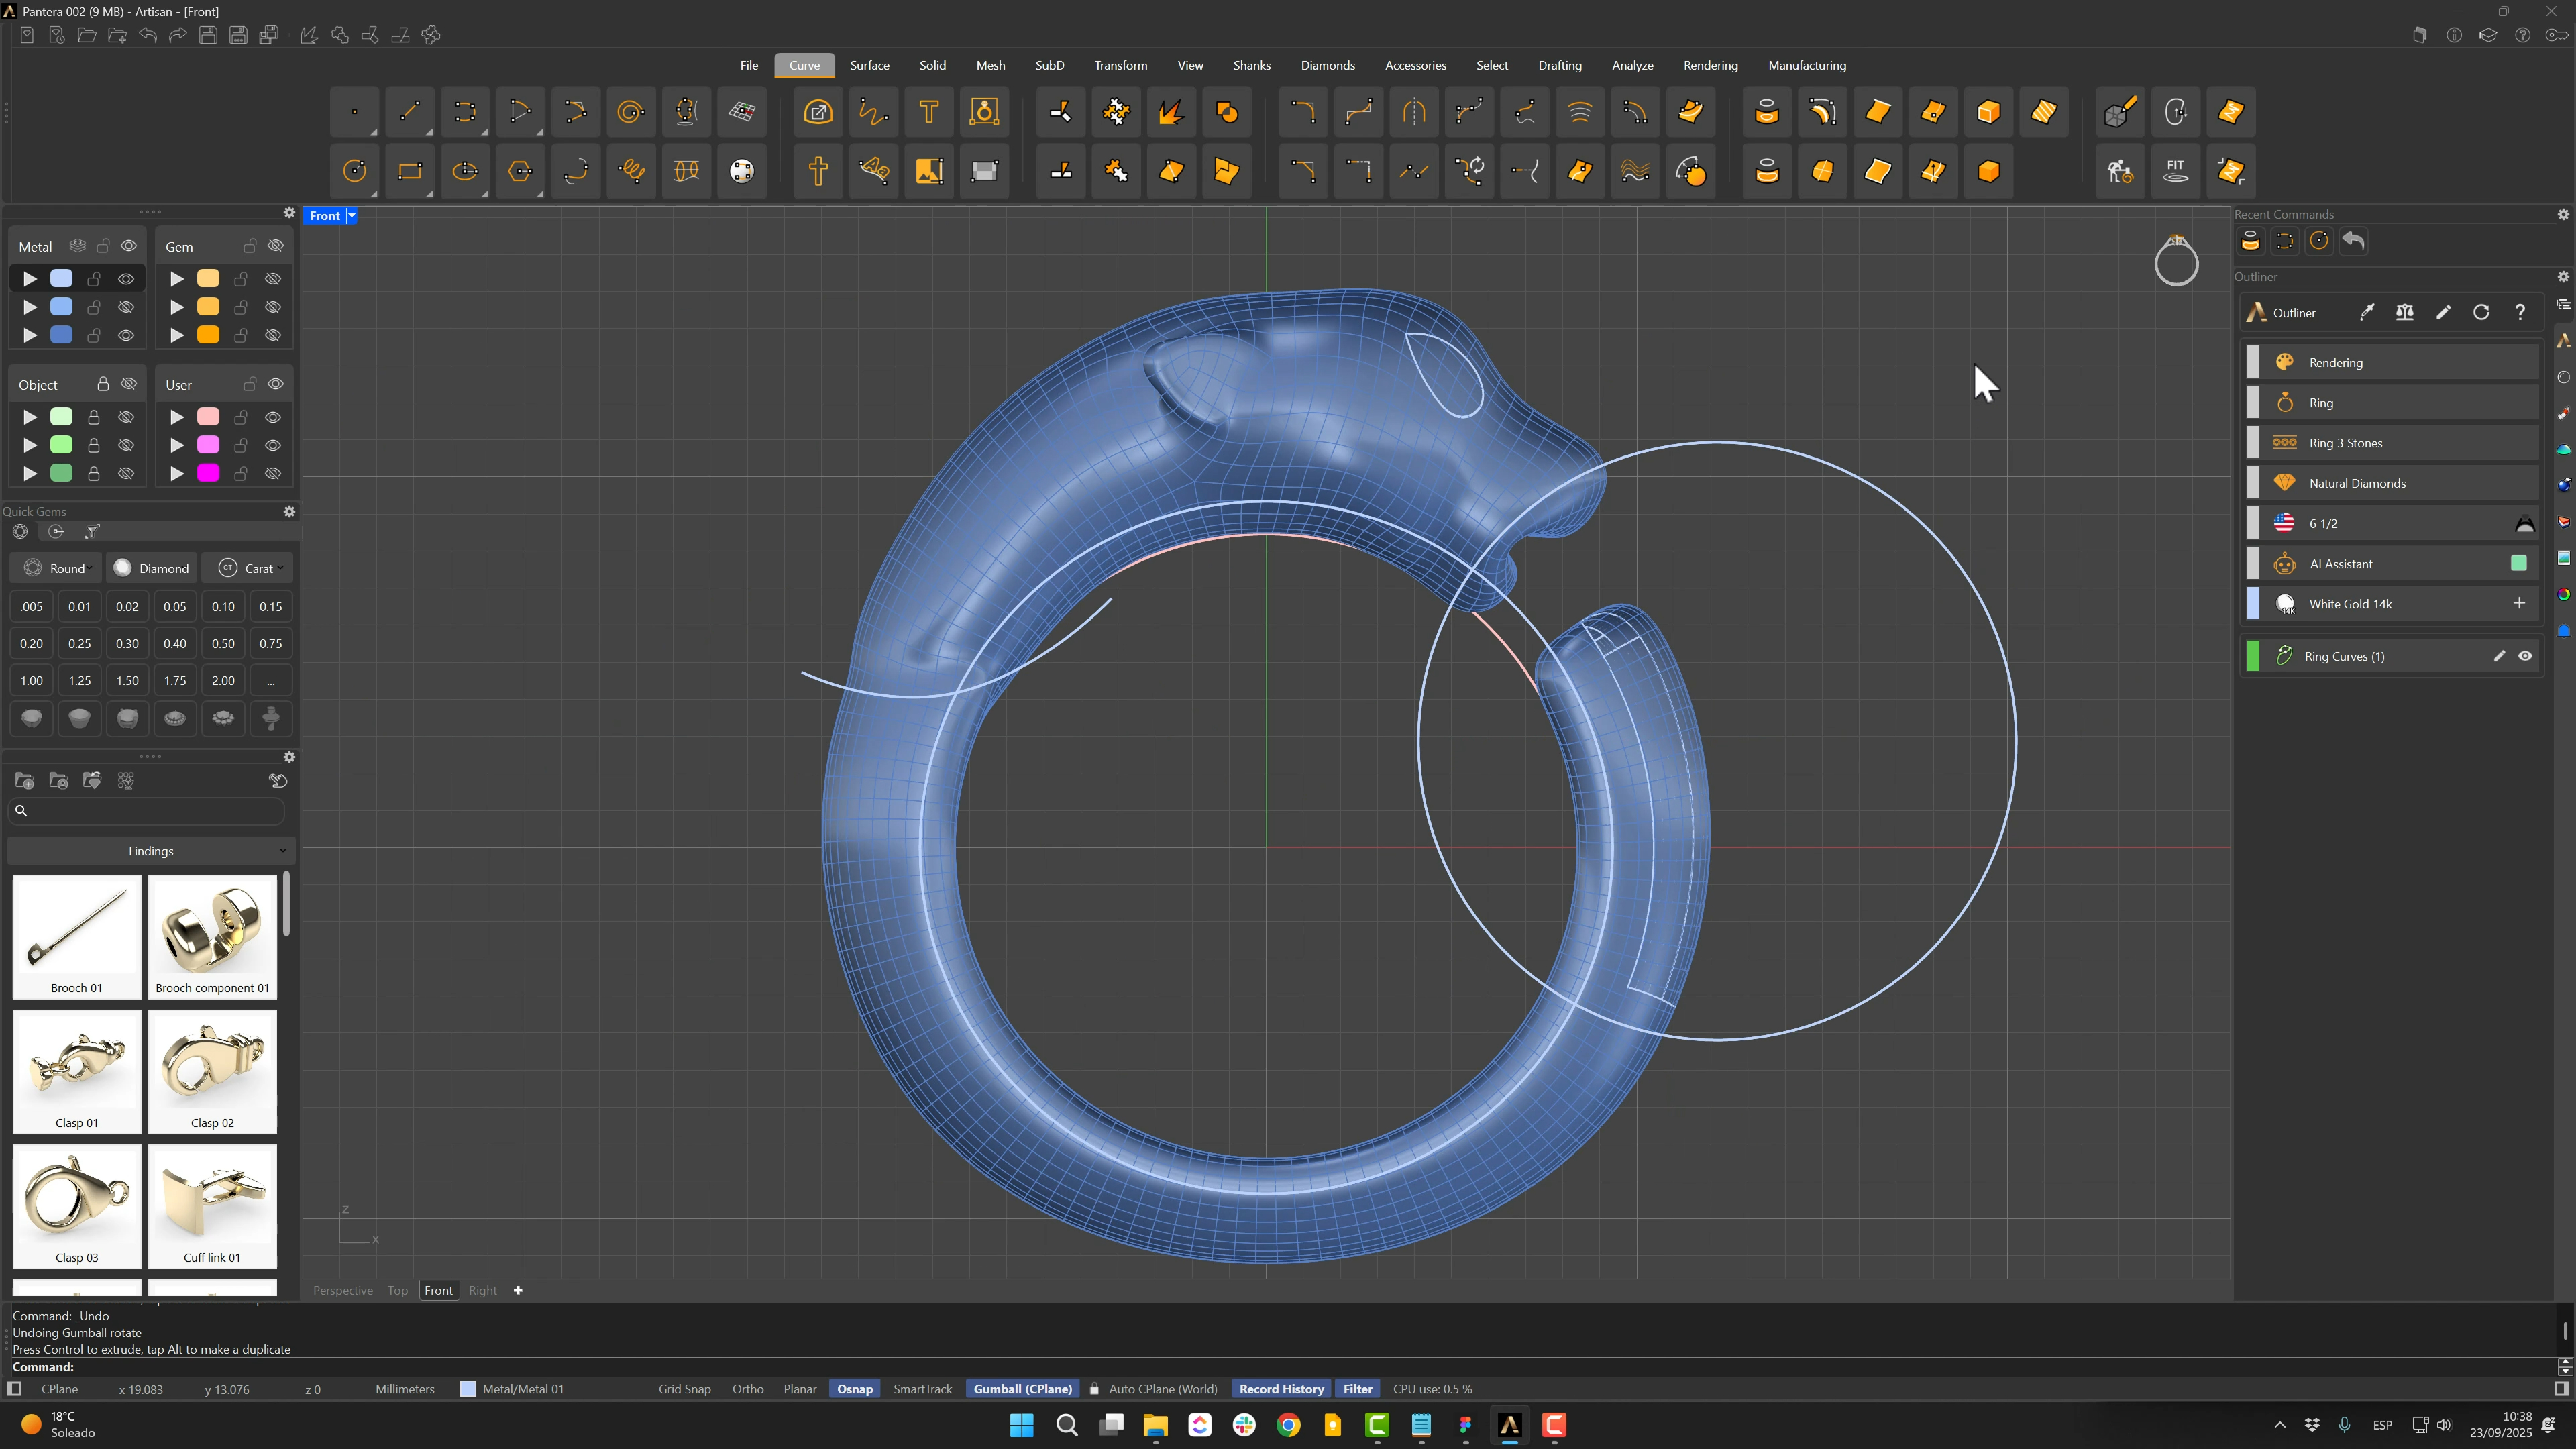Select the Text curve tool
The image size is (2576, 1449).
click(x=929, y=112)
